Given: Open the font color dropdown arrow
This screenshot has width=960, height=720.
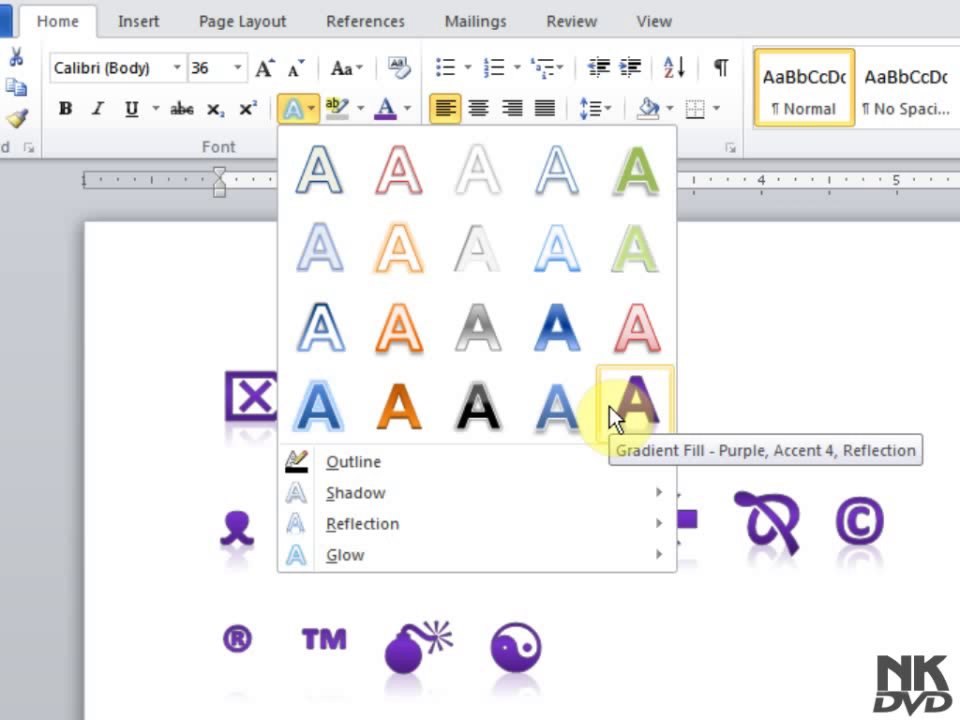Looking at the screenshot, I should click(407, 108).
